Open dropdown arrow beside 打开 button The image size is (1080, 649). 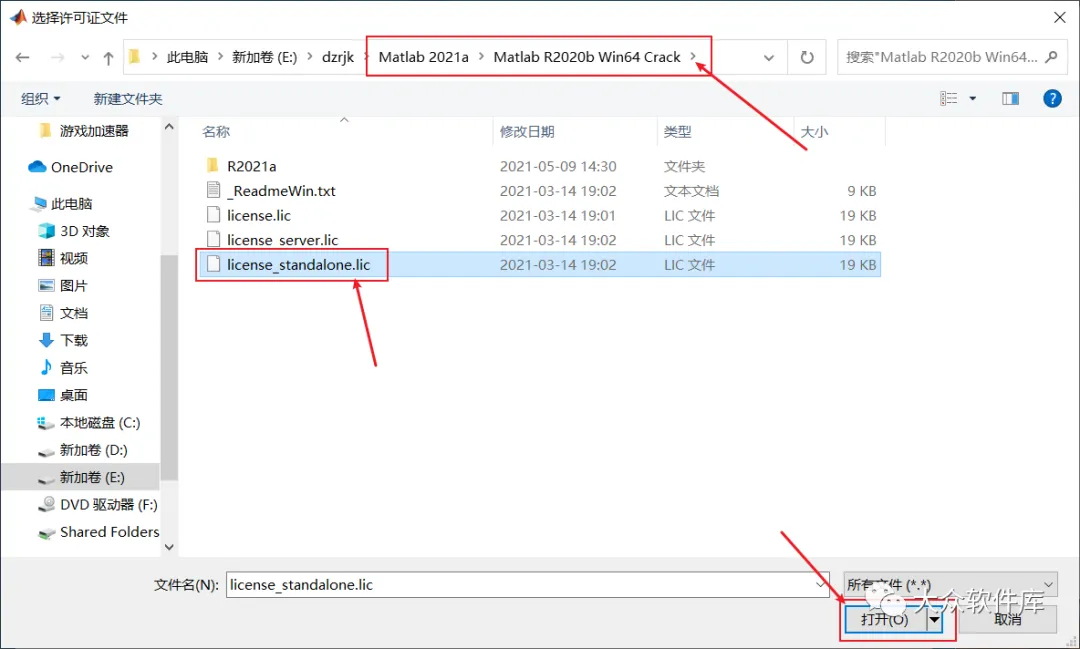point(935,619)
